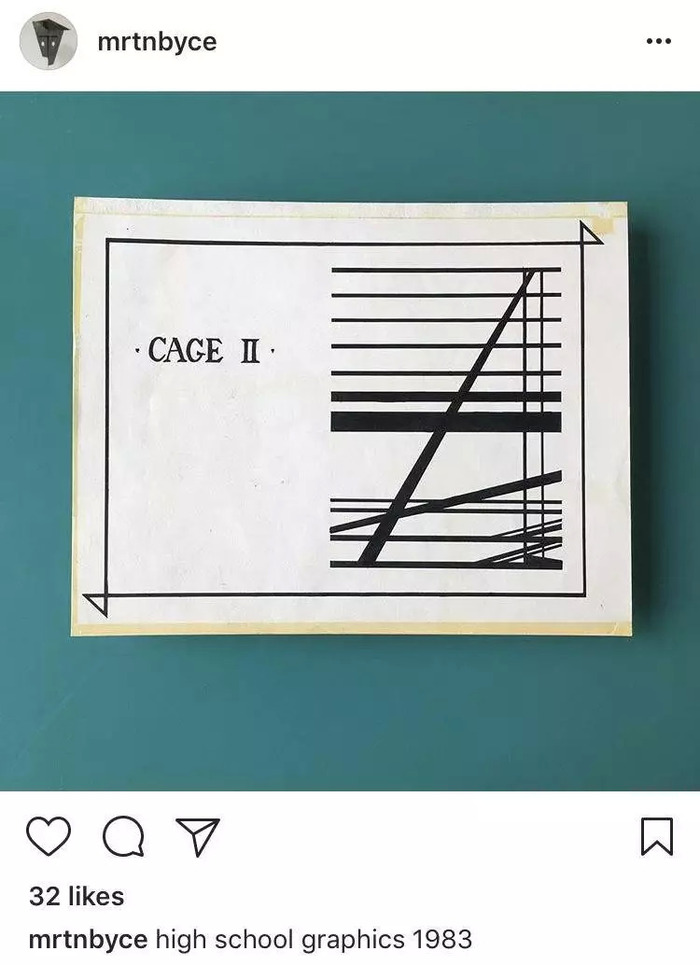Screen dimensions: 700x965
Task: Open comments via the speech bubble icon
Action: [x=123, y=837]
